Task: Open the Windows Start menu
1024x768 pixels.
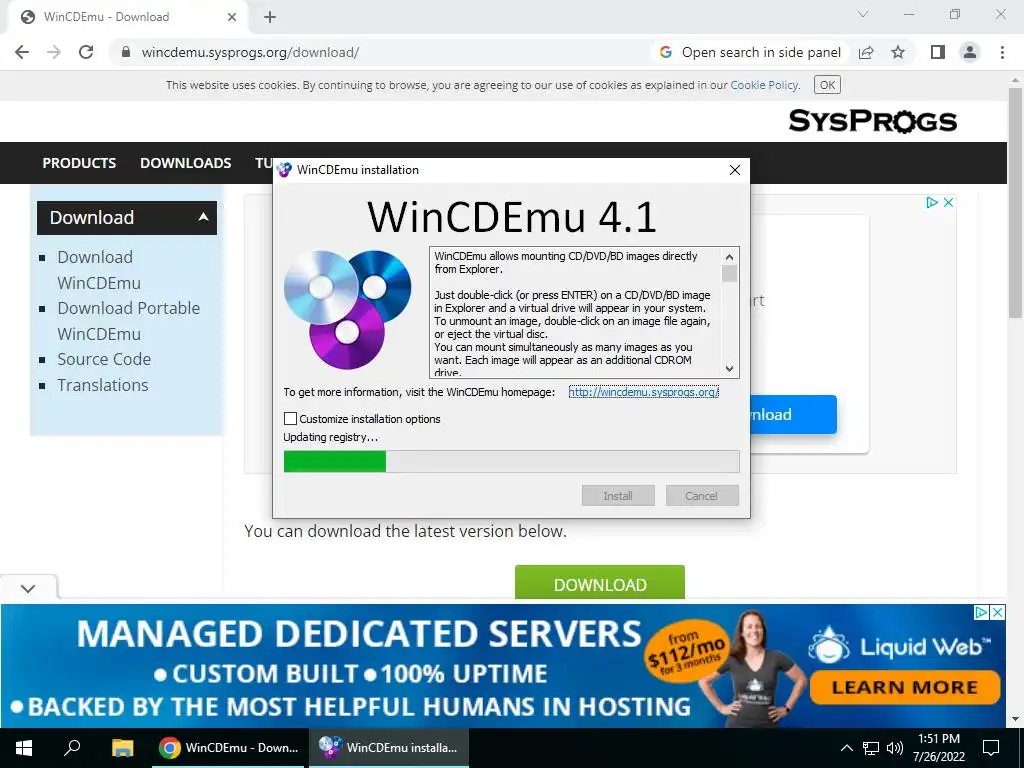Action: pos(24,748)
